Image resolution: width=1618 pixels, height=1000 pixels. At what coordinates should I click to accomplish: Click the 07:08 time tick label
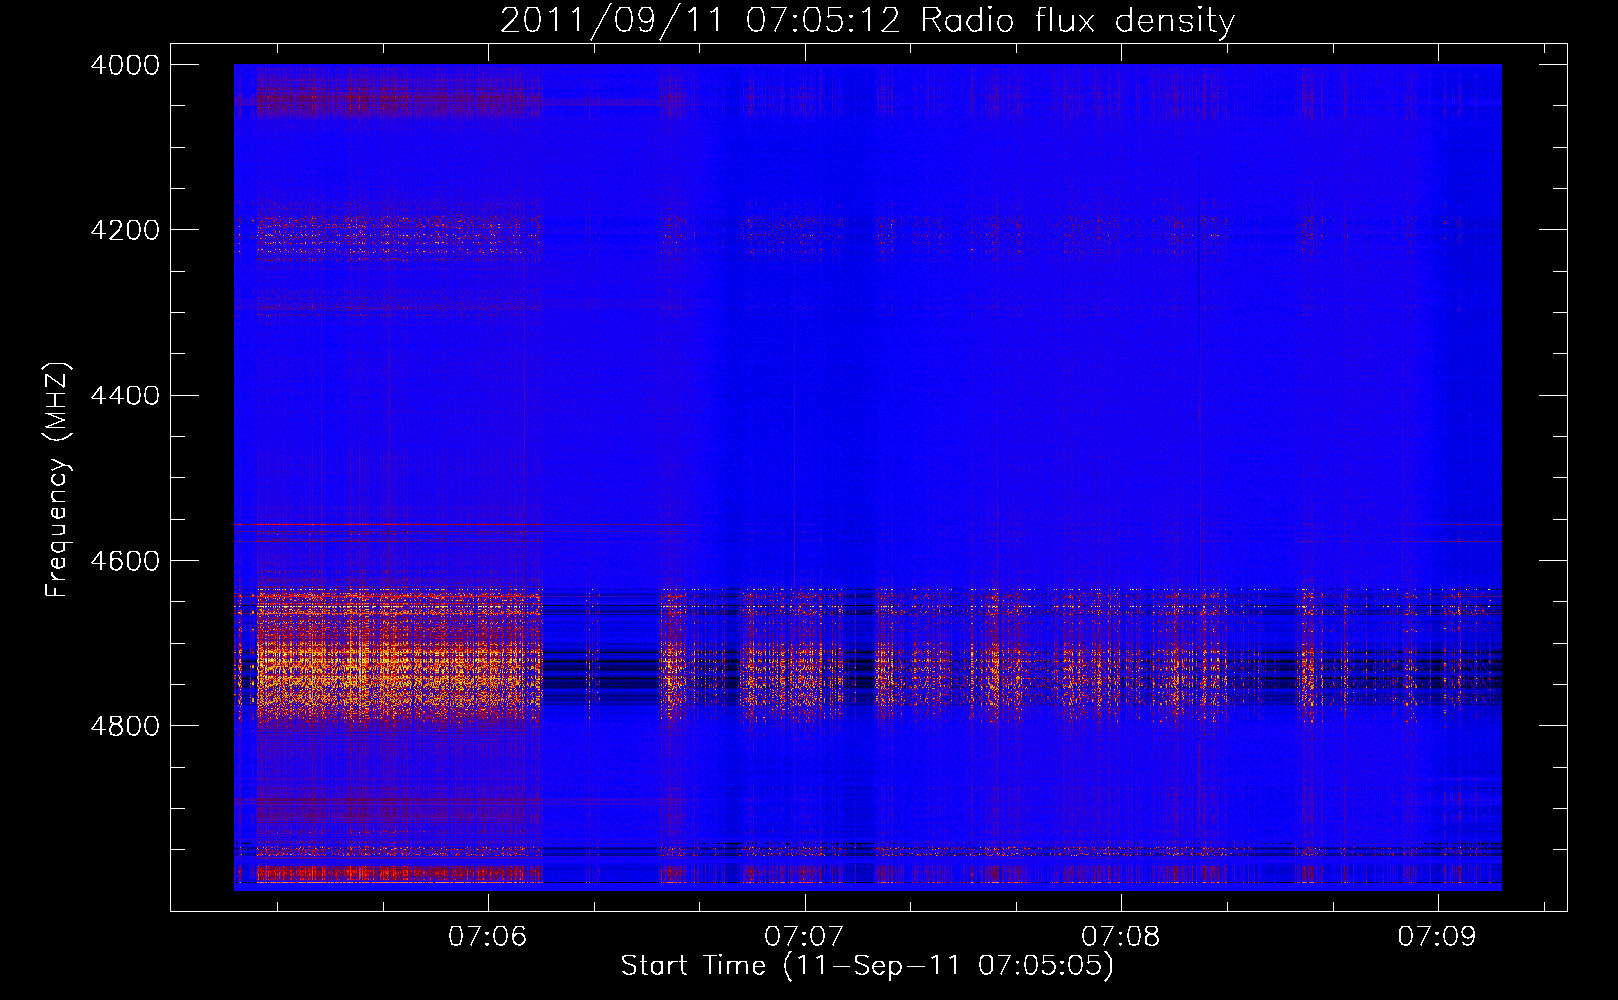[x=1121, y=937]
